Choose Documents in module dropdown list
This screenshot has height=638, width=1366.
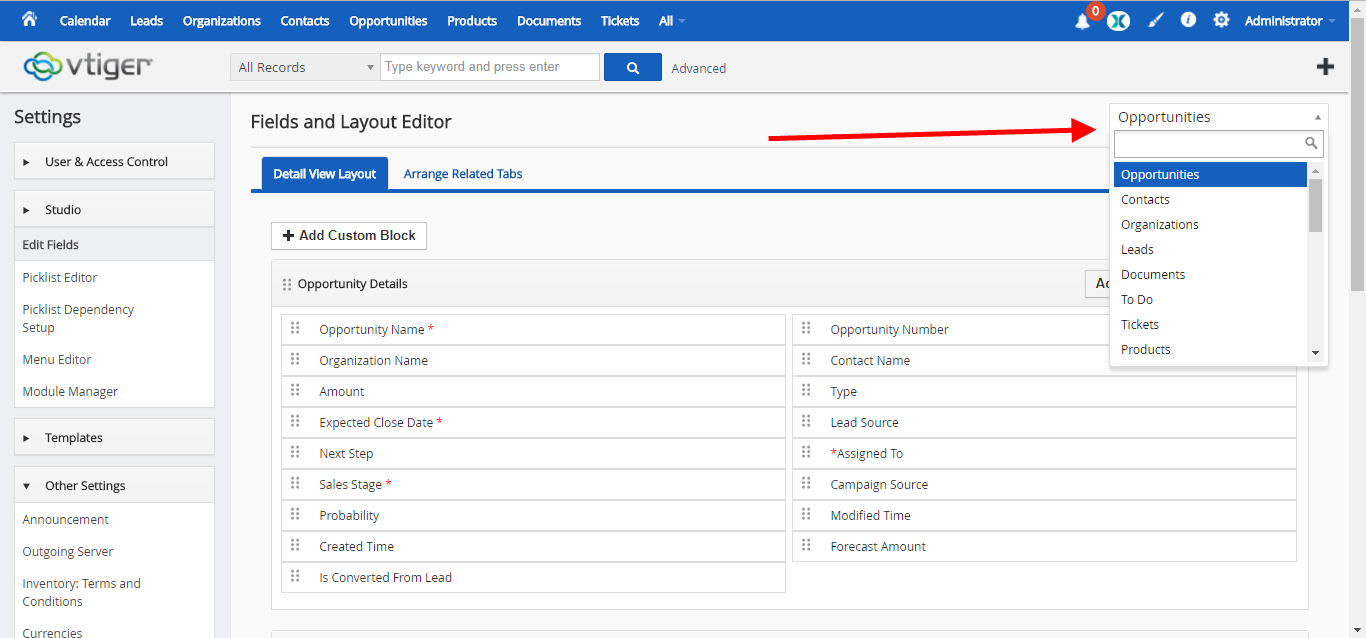click(x=1211, y=274)
